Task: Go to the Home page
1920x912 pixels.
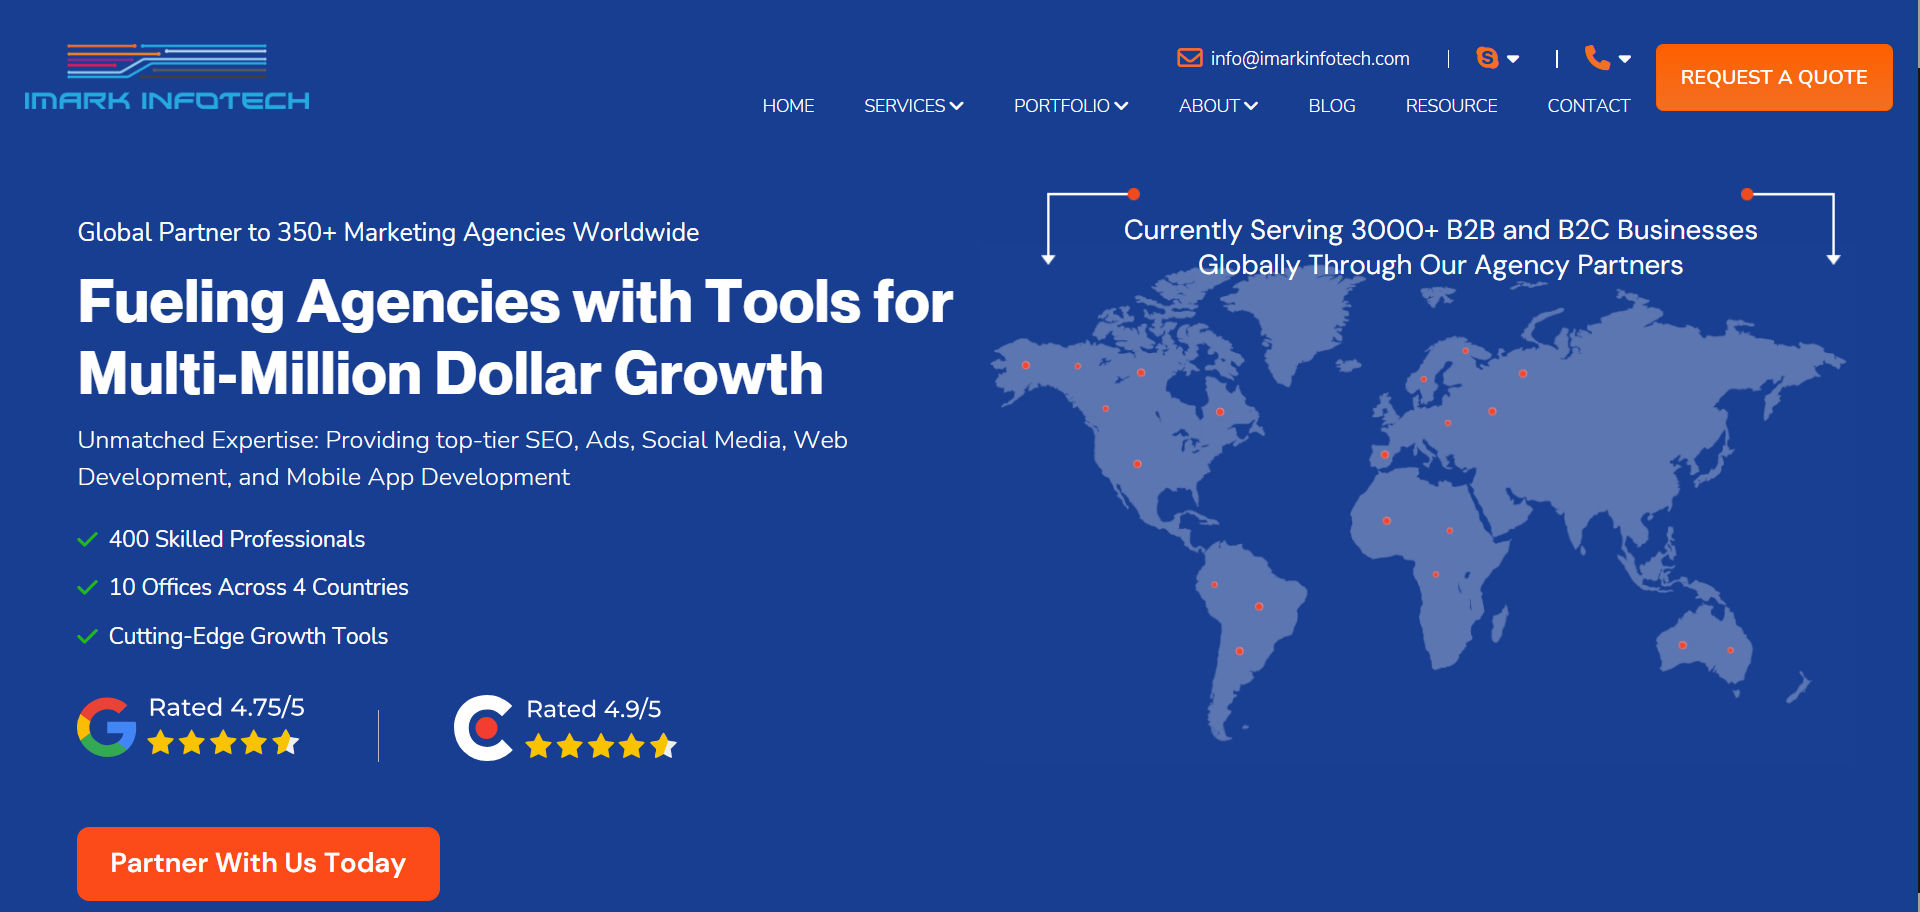Action: tap(788, 106)
